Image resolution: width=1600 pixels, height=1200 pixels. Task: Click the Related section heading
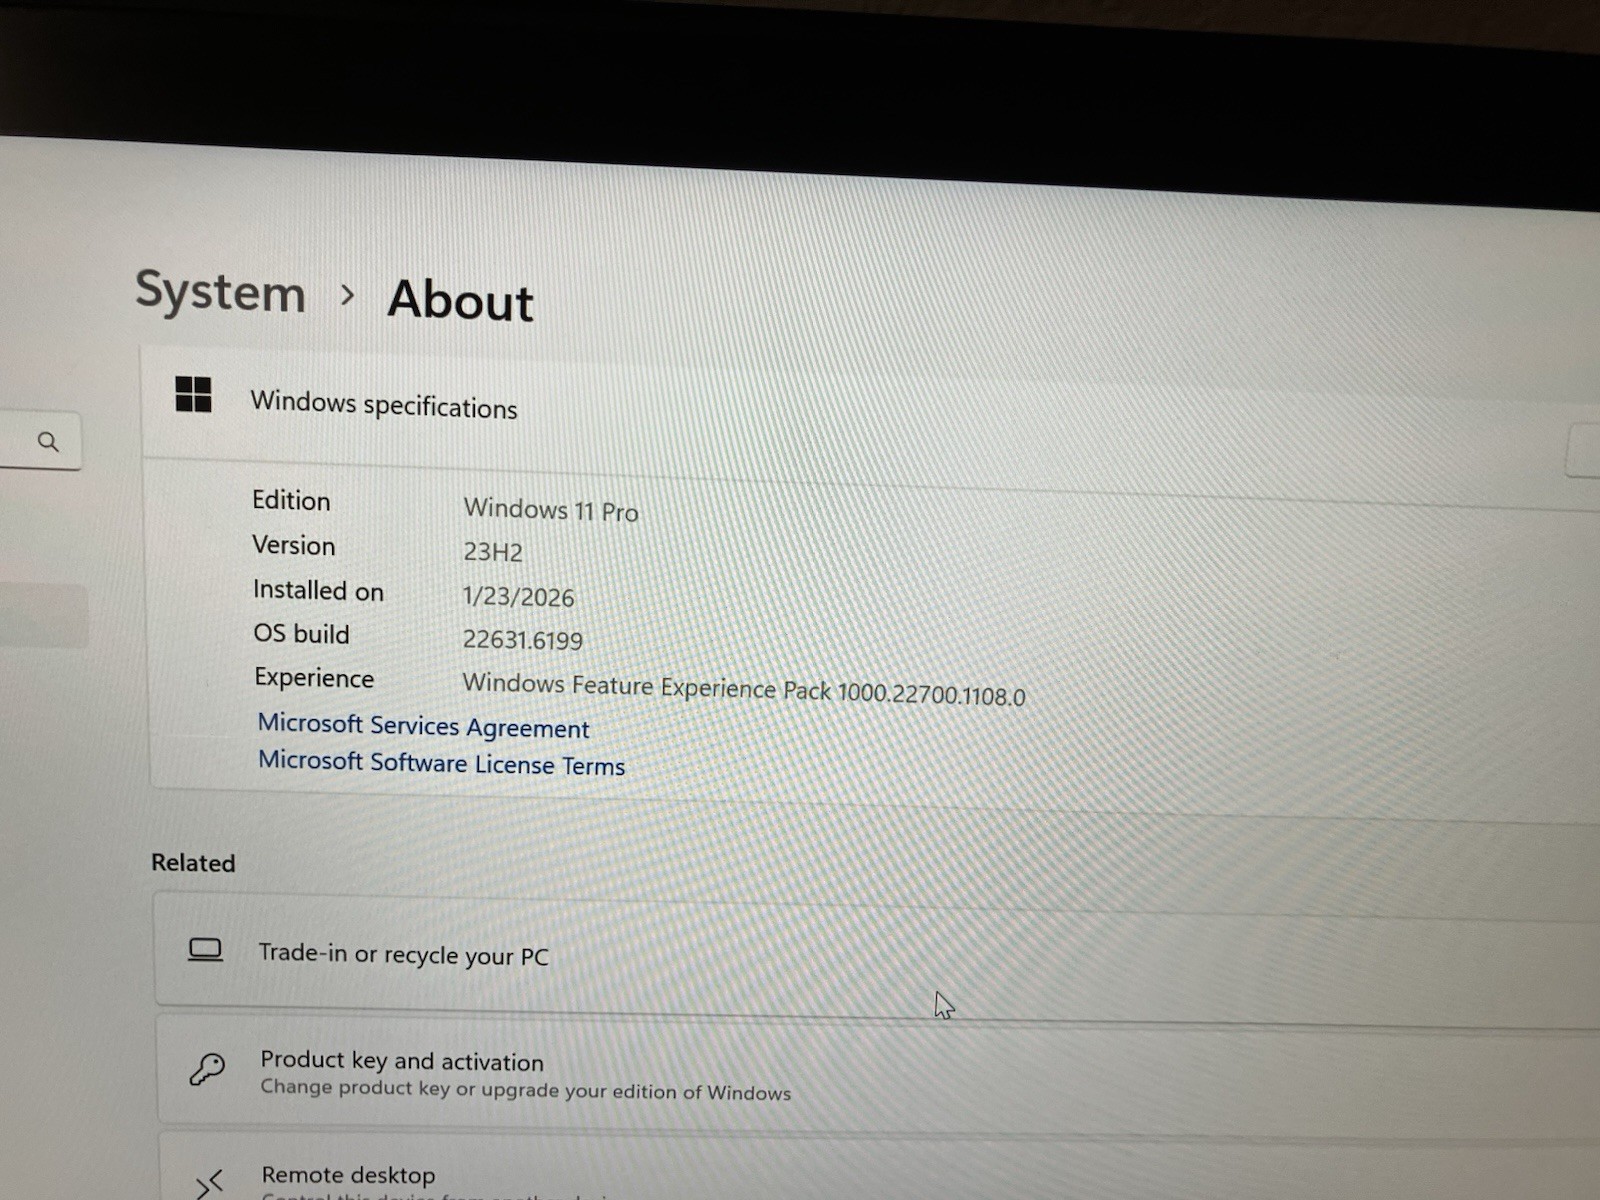(x=193, y=863)
